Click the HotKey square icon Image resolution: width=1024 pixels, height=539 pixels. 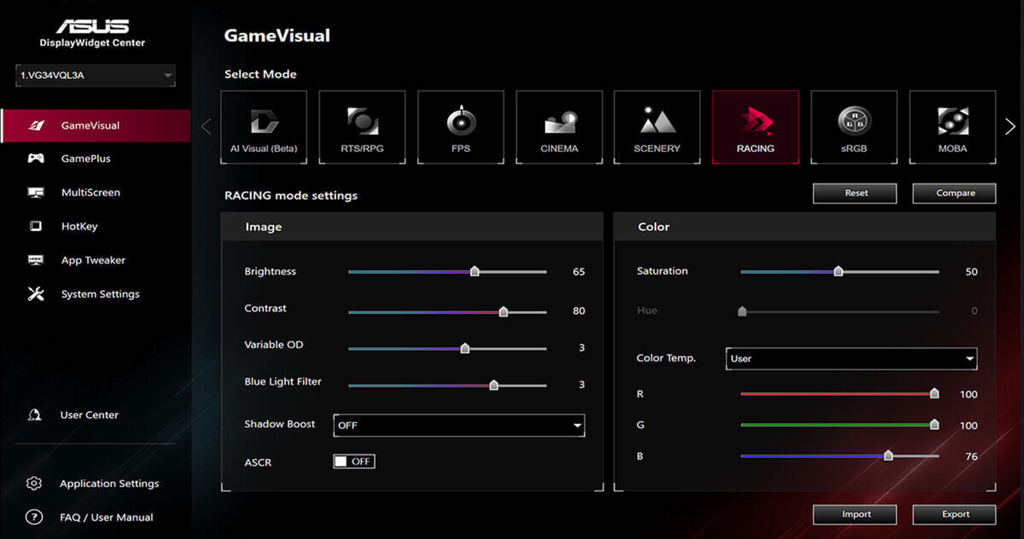[x=36, y=226]
